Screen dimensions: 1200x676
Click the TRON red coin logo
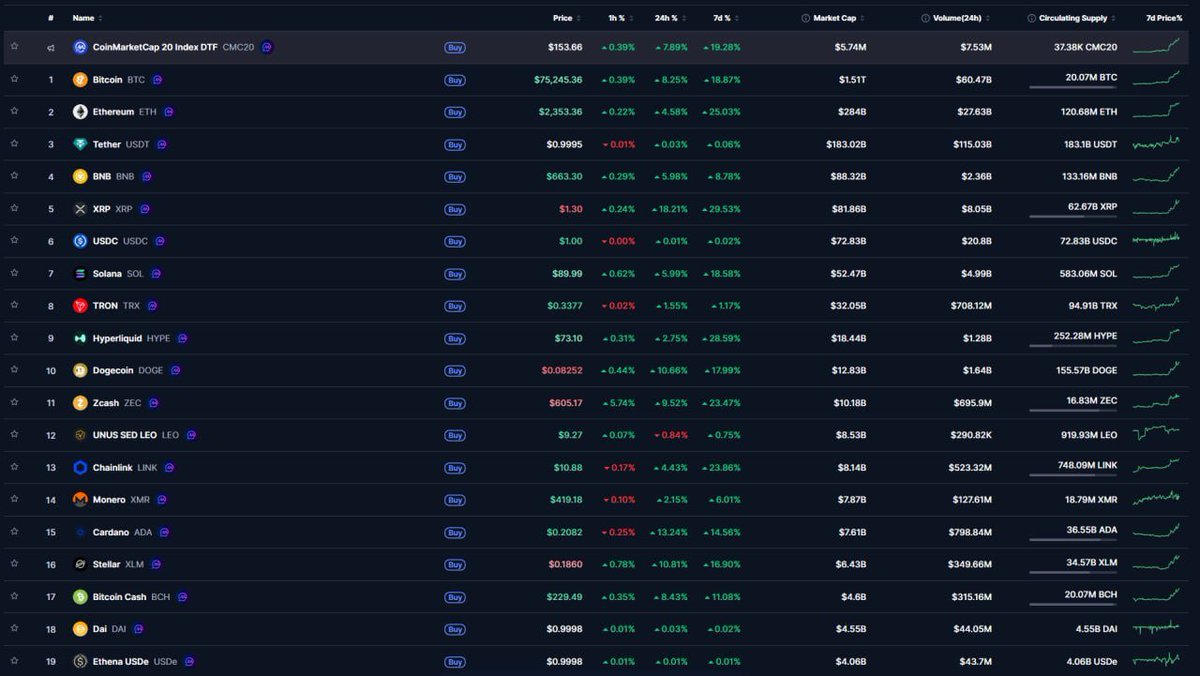pos(80,306)
